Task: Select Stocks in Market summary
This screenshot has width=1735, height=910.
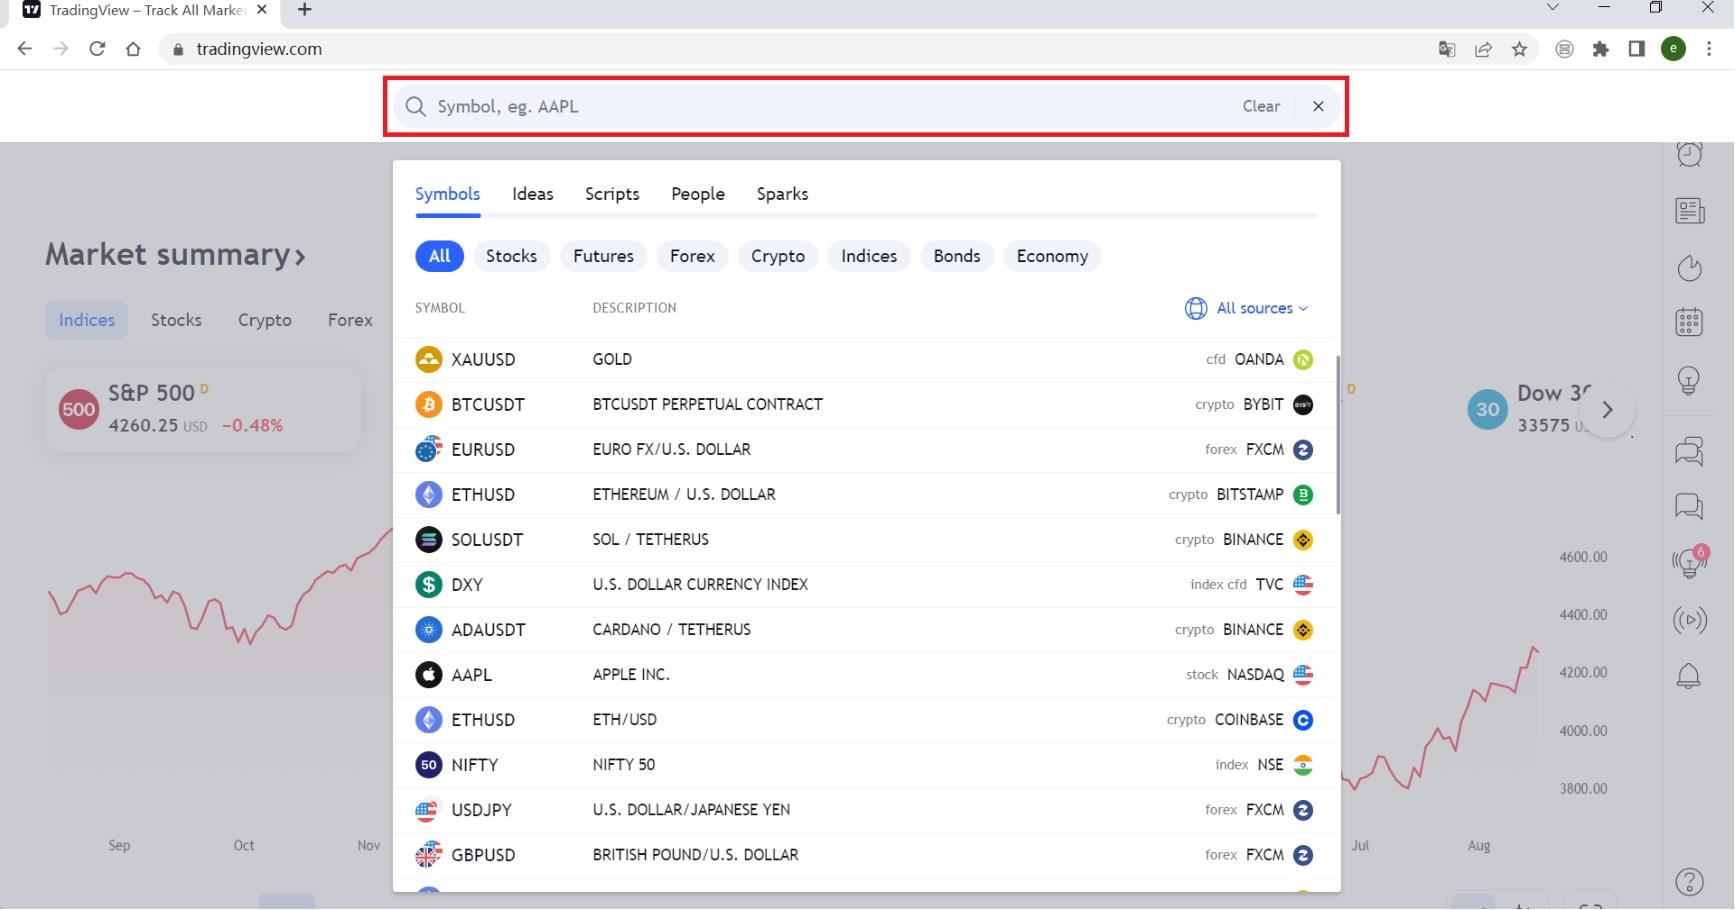Action: pos(176,320)
